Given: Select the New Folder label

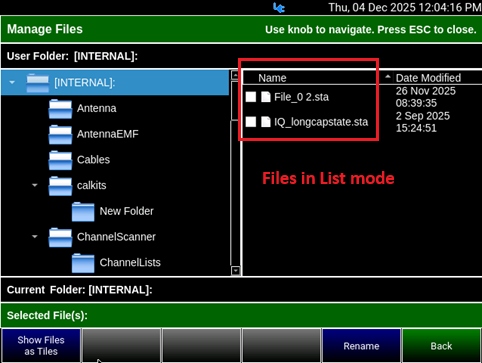Looking at the screenshot, I should 127,211.
